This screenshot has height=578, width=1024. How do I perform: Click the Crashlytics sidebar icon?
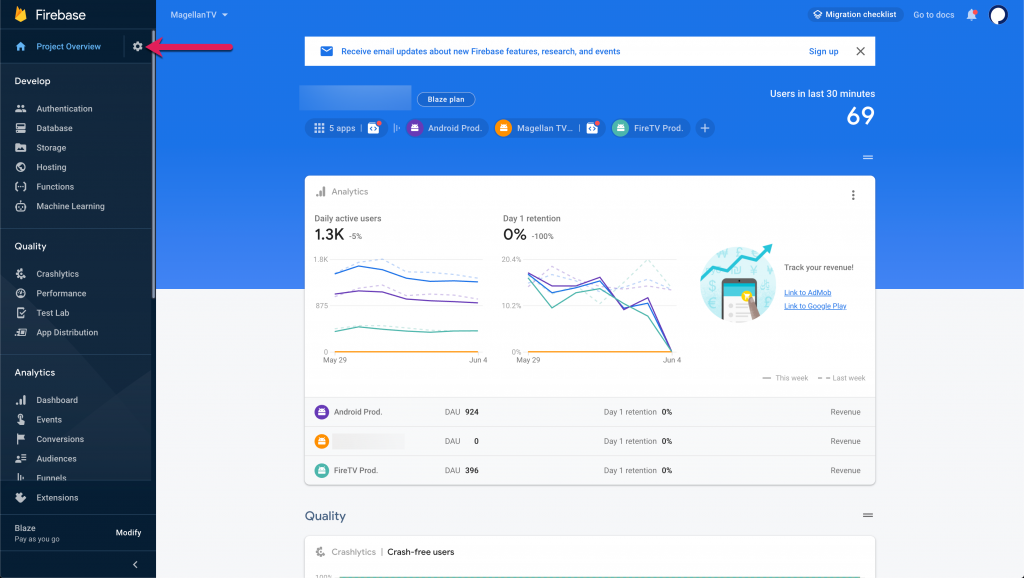(21, 274)
